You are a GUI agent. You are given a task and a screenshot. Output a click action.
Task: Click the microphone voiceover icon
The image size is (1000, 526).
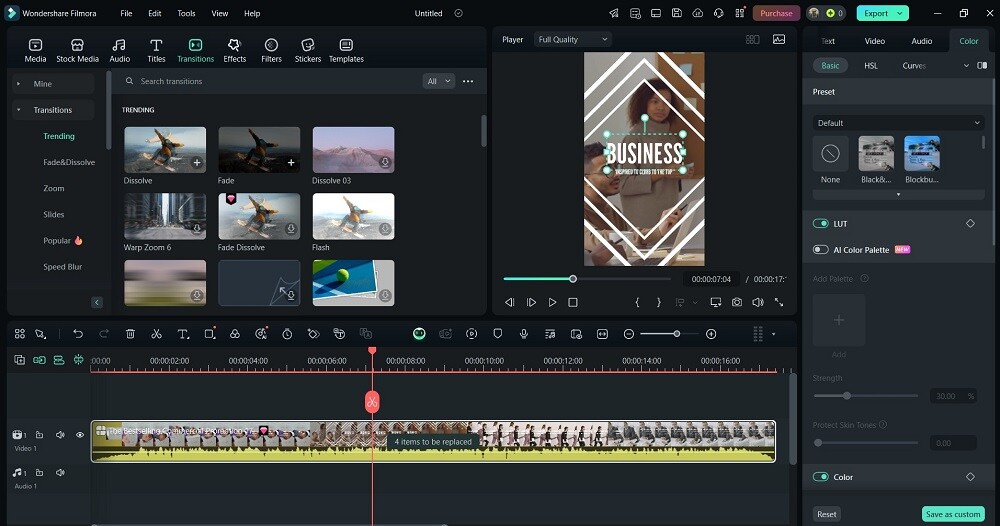(x=524, y=333)
